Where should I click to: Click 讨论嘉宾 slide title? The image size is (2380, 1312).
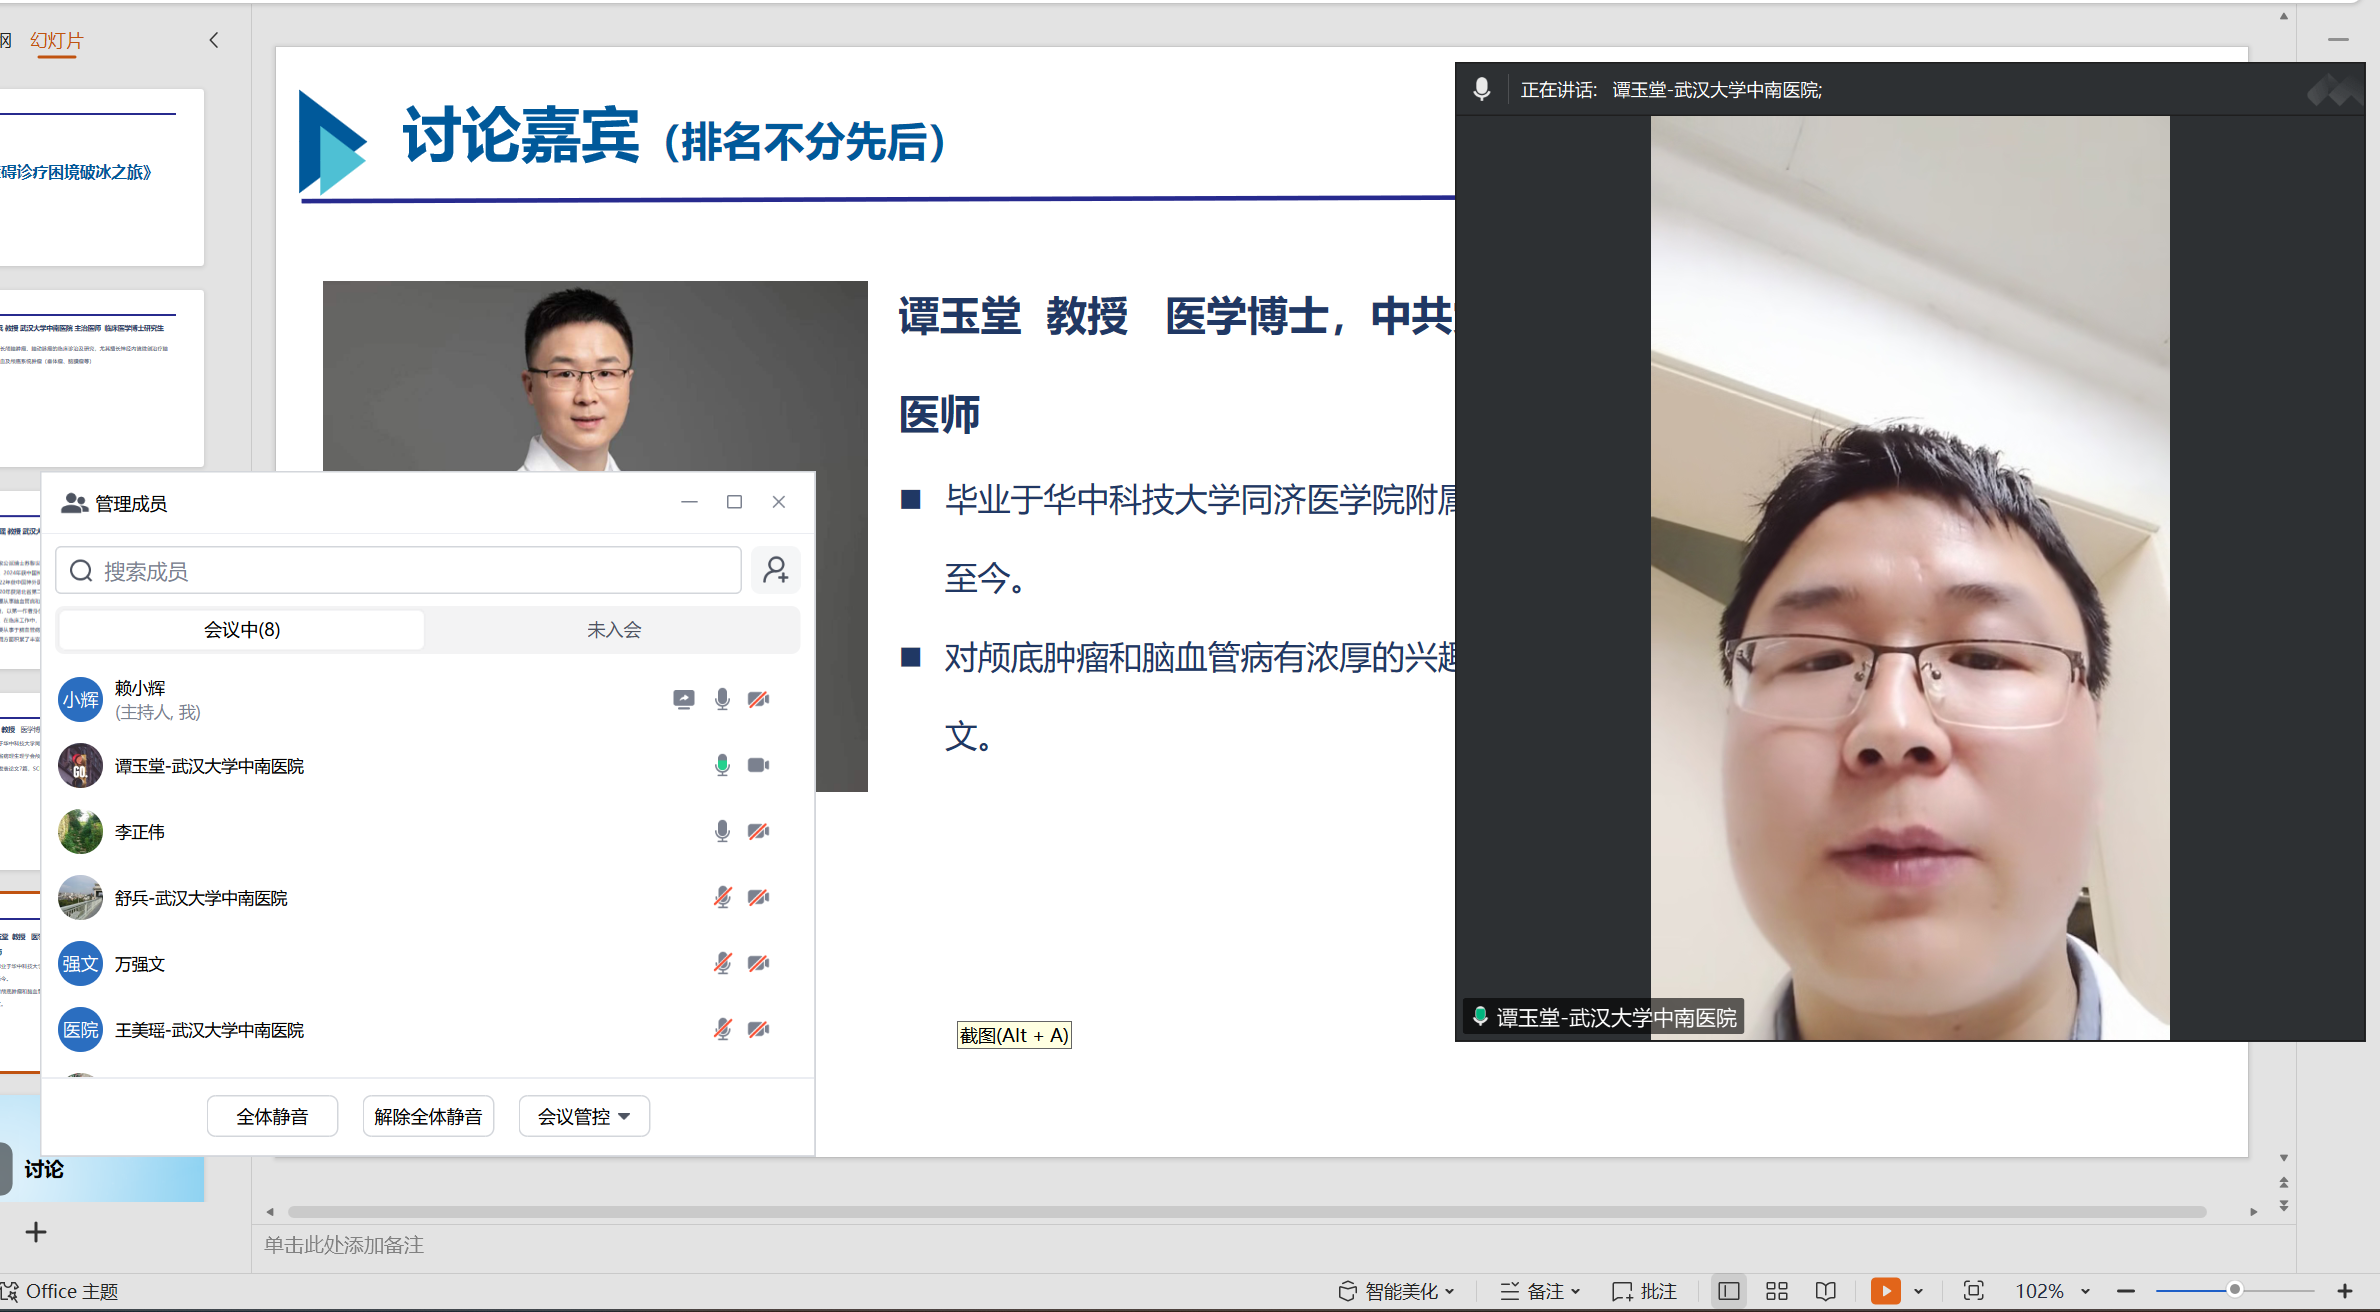pyautogui.click(x=520, y=136)
